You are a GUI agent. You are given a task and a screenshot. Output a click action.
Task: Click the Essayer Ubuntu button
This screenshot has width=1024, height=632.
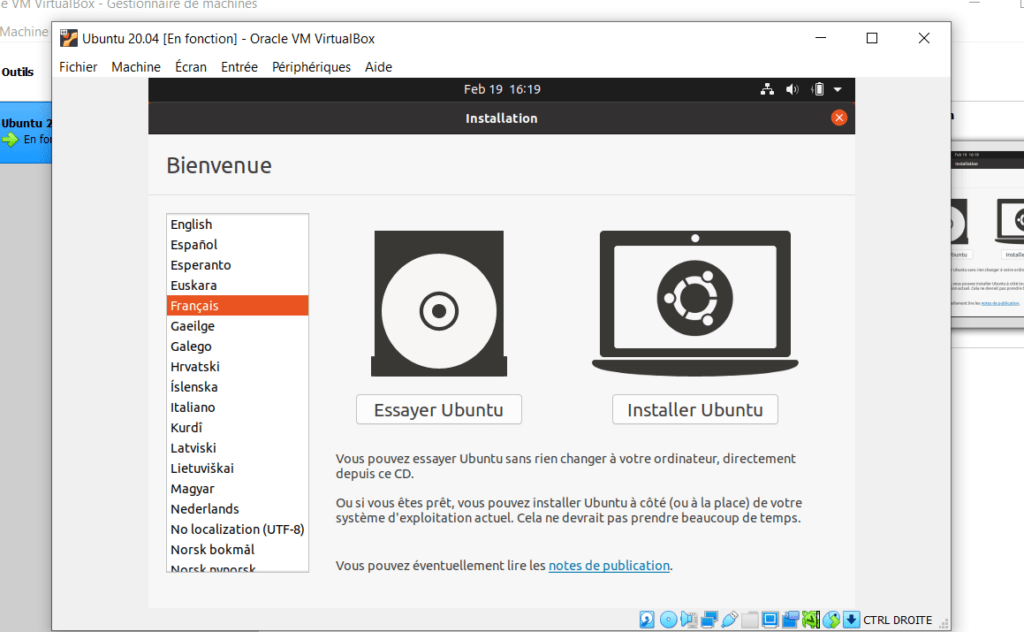(439, 409)
